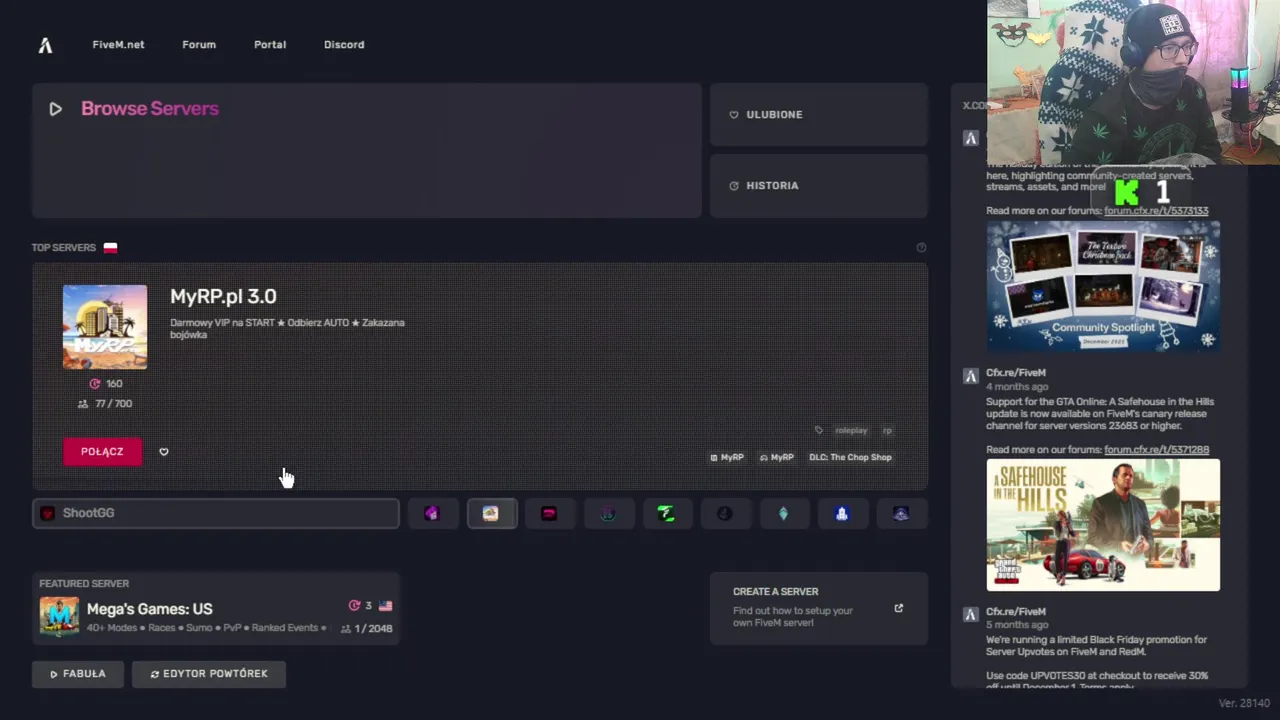Click the Polish flag next to Top Servers
This screenshot has width=1280, height=720.
pyautogui.click(x=110, y=248)
